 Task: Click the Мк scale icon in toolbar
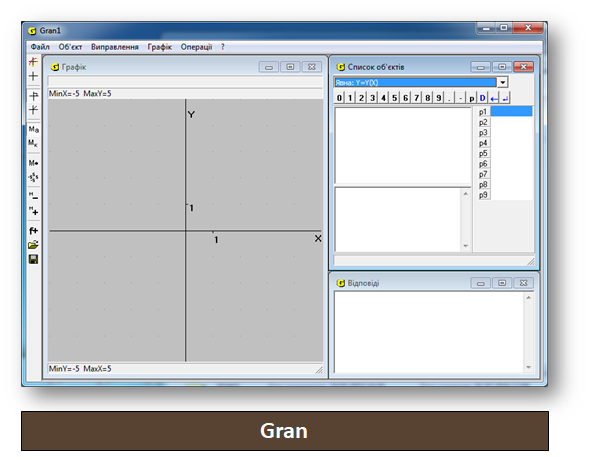pyautogui.click(x=33, y=143)
